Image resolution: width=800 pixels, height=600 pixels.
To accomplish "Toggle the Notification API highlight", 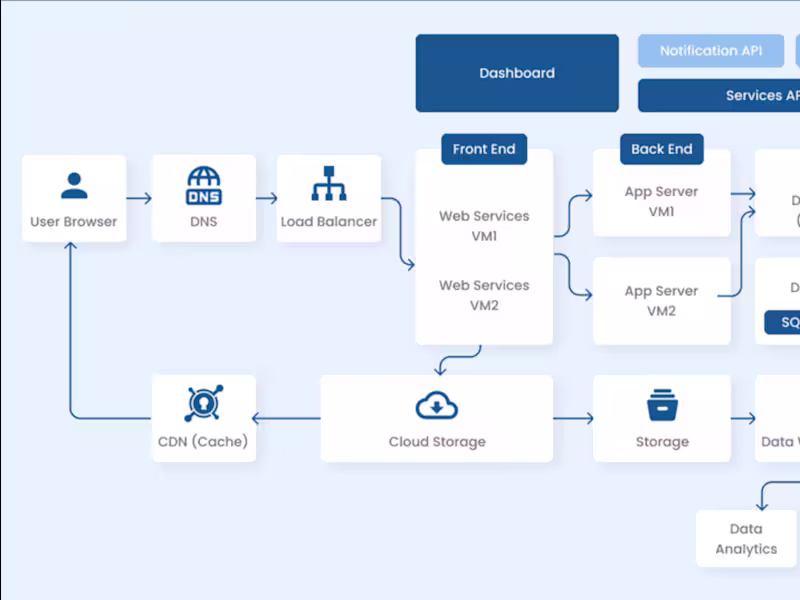I will coord(710,50).
